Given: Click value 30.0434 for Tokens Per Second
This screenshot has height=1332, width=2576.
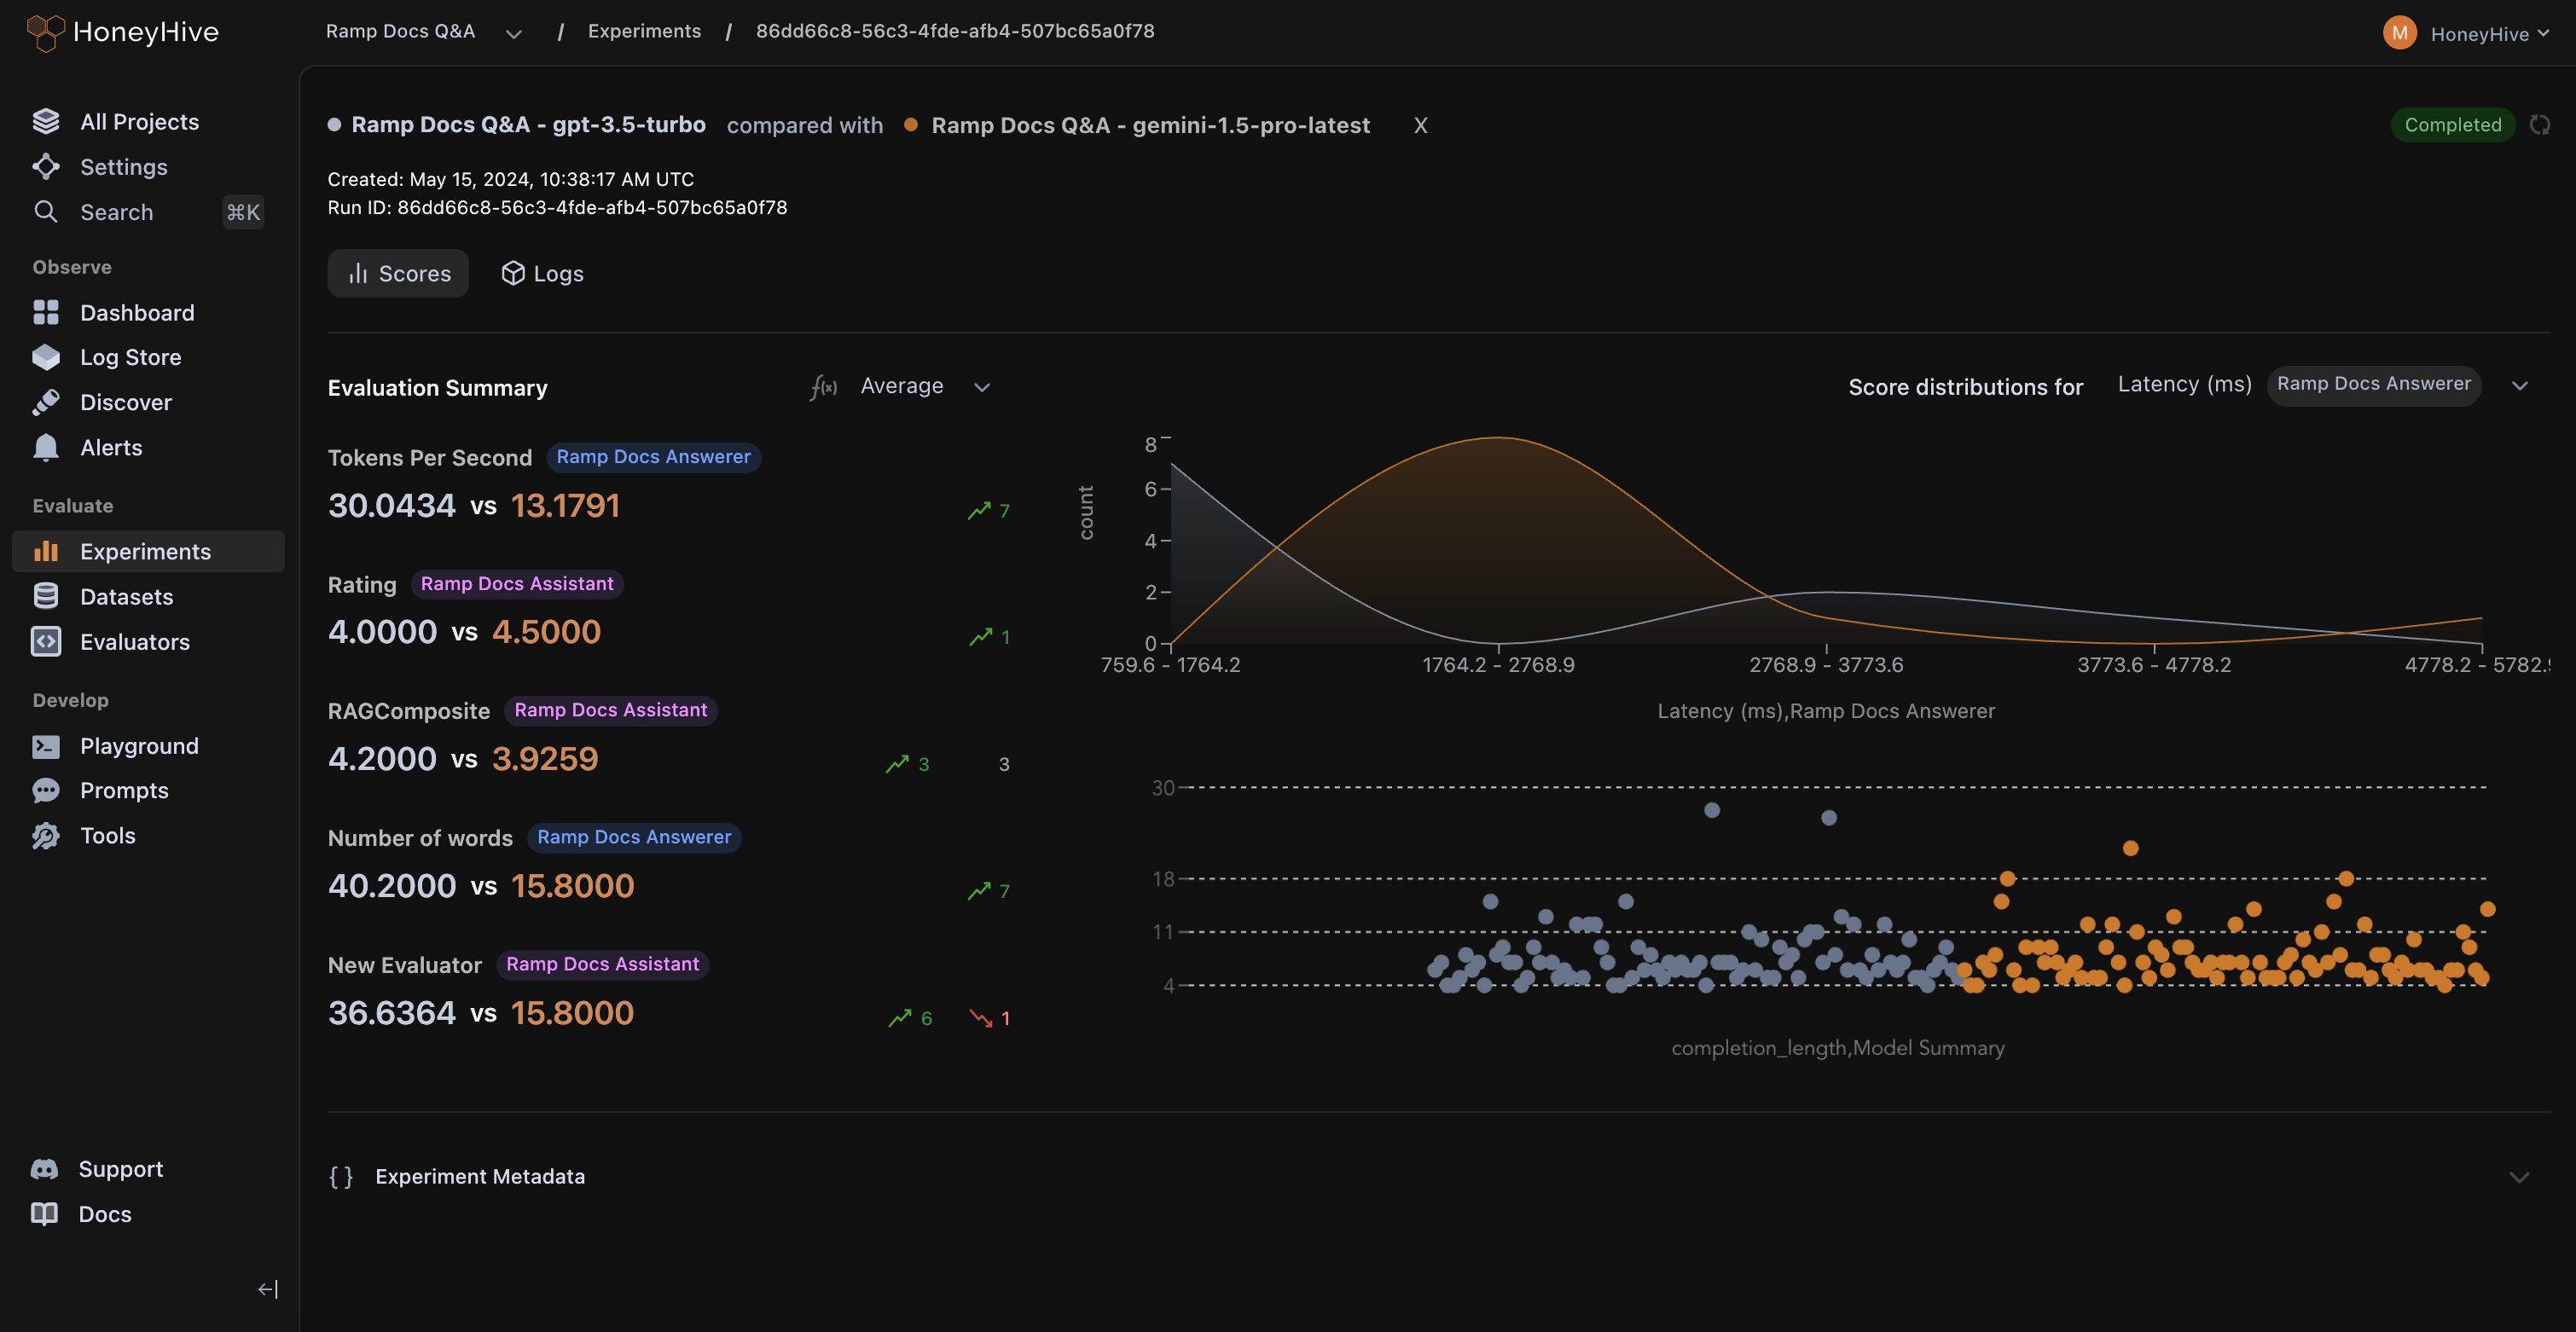Looking at the screenshot, I should click(392, 505).
